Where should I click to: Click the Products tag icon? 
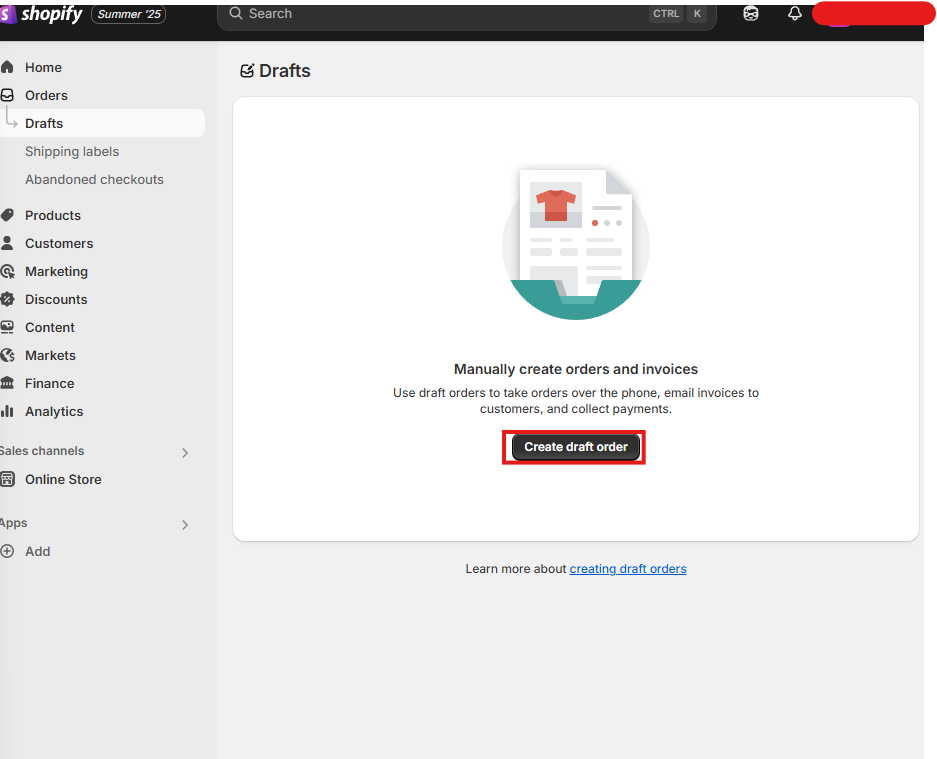pyautogui.click(x=7, y=215)
